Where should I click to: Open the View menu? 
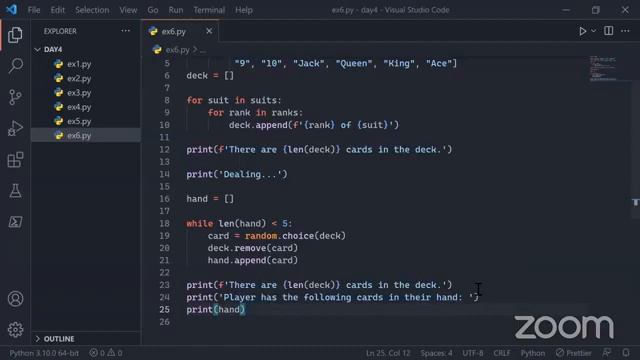[x=128, y=10]
